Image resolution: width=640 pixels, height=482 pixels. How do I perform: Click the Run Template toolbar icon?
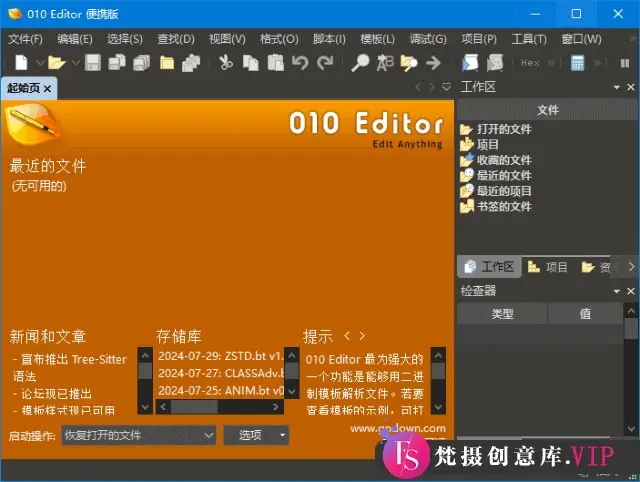[x=495, y=63]
